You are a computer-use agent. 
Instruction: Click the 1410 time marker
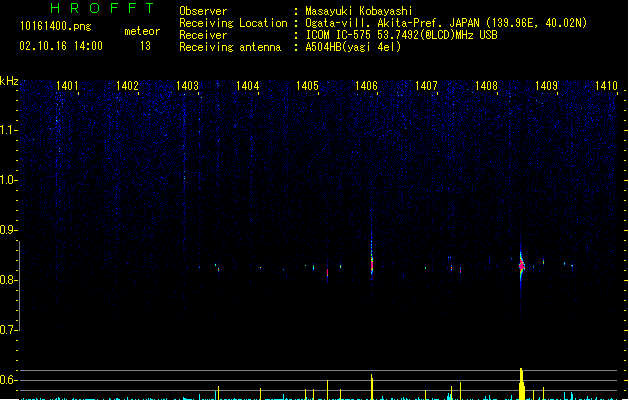pyautogui.click(x=606, y=86)
